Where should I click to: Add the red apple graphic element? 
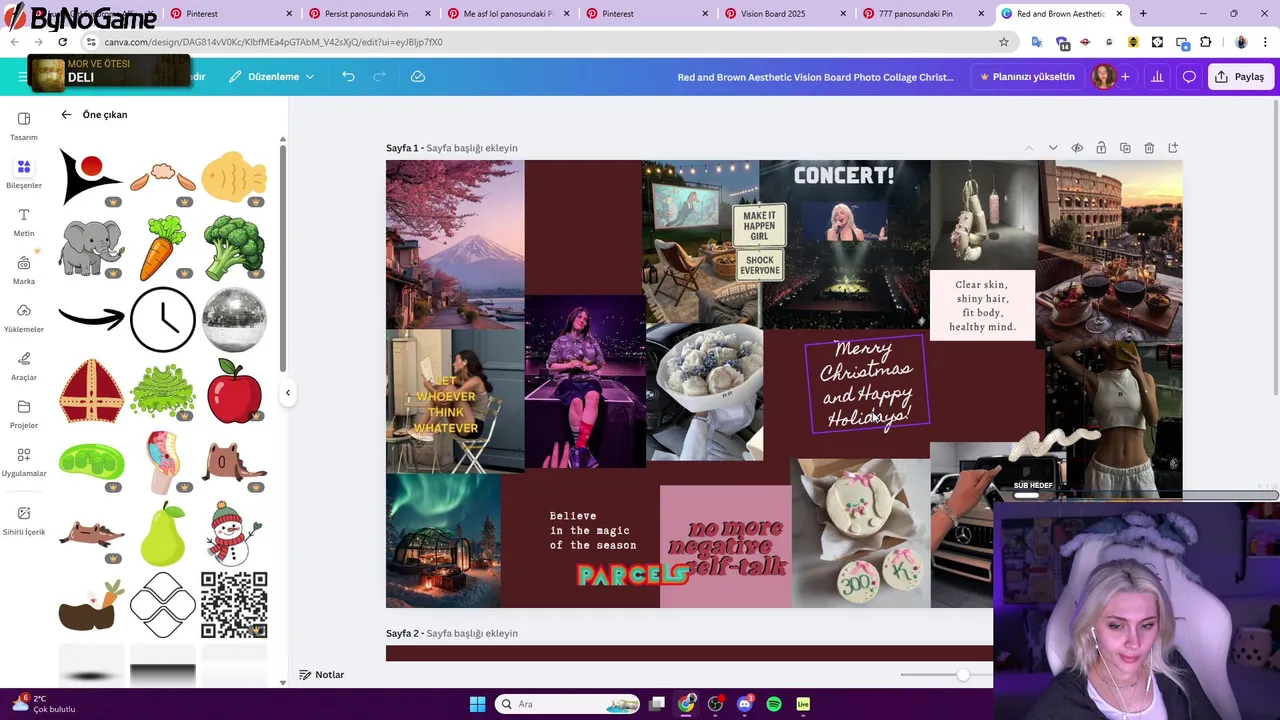pos(234,391)
